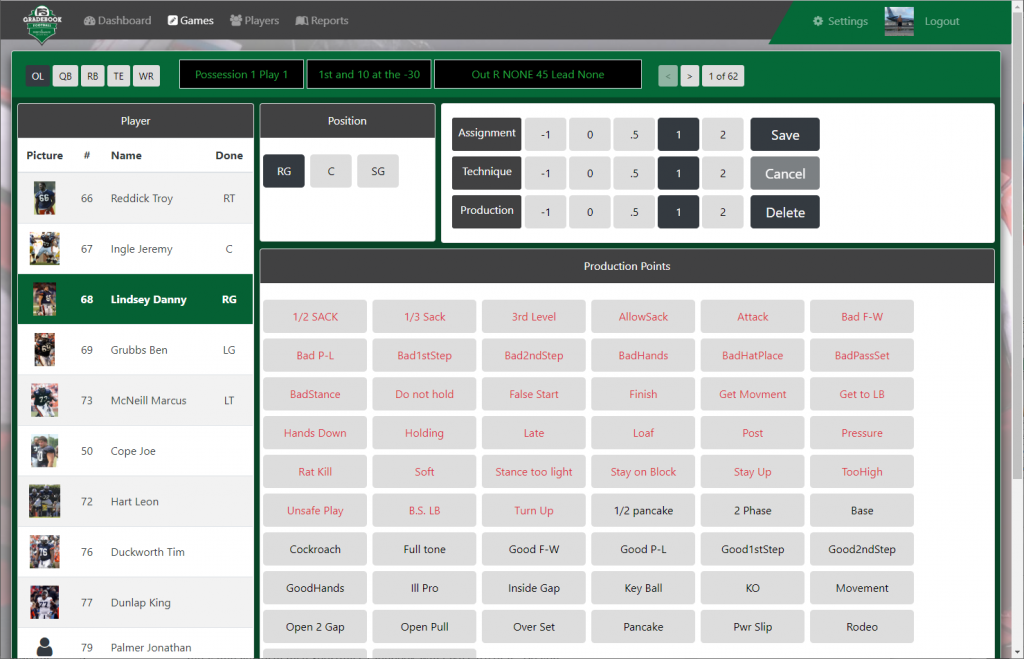Add the Holding production point
1024x659 pixels.
(x=424, y=433)
